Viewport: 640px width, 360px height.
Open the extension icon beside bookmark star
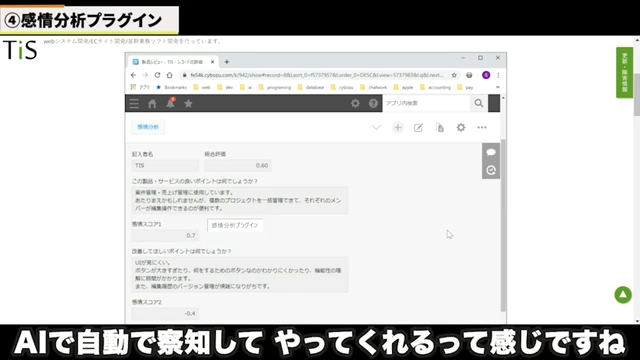coord(469,75)
